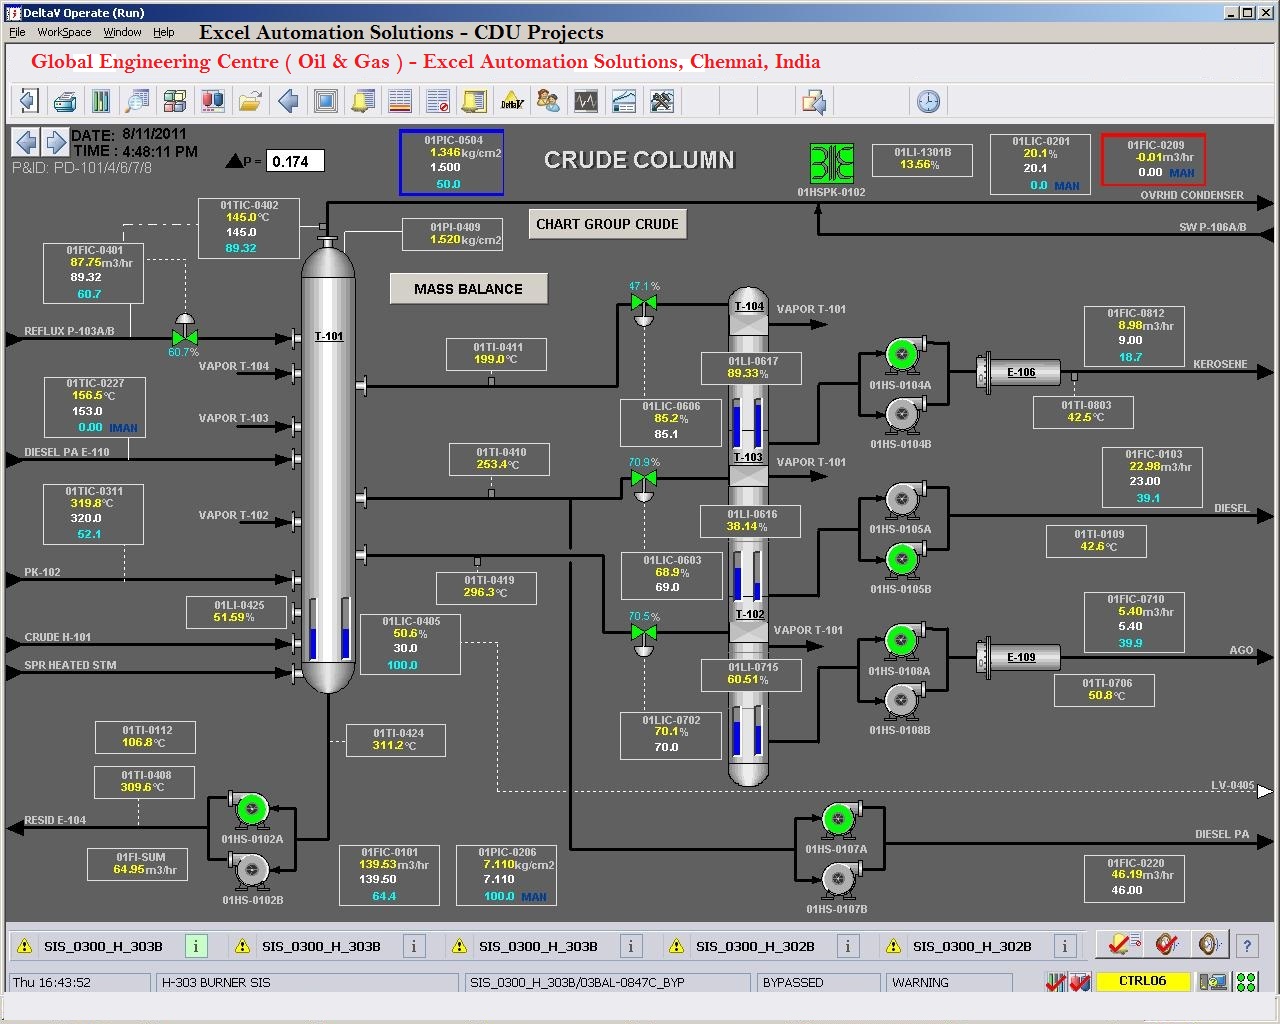Screen dimensions: 1280x1024
Task: Click the DeltaV toolbar button
Action: 511,101
